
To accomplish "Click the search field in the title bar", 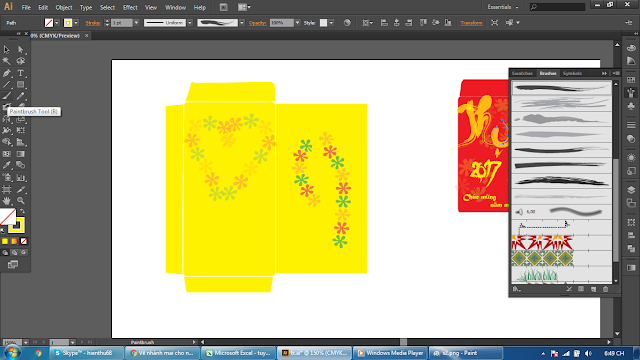I will pyautogui.click(x=557, y=7).
